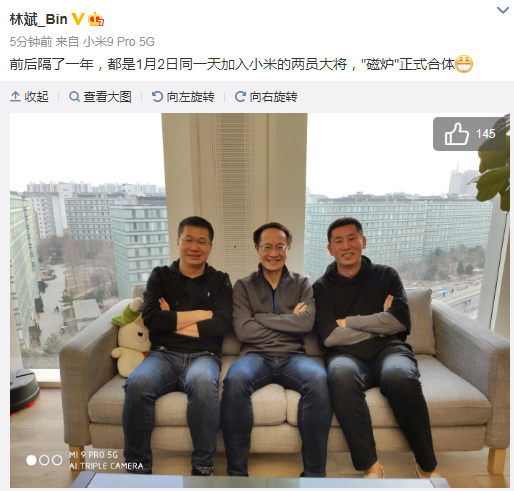Click the 林斌_Bin username link

[39, 19]
